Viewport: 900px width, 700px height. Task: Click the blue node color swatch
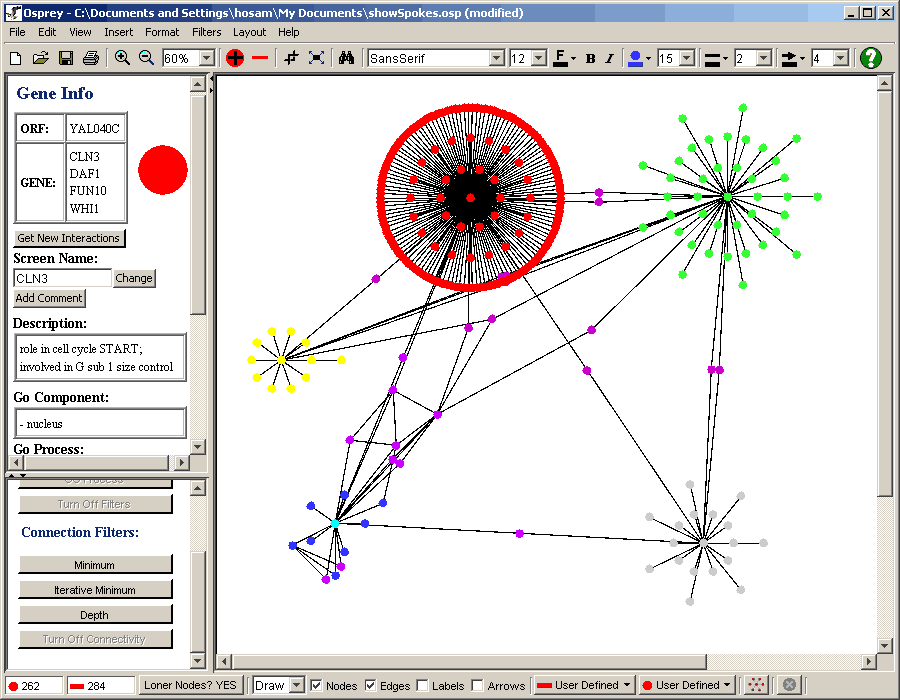point(634,58)
